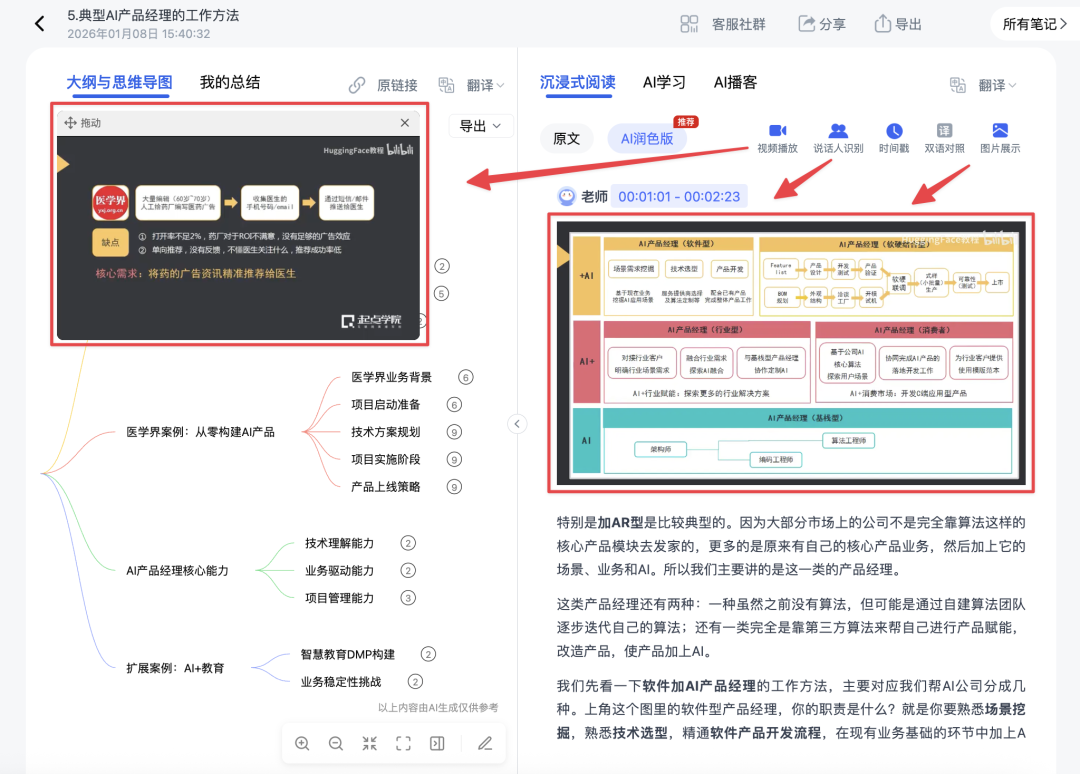Switch to 沉浸式阅读 tab
The image size is (1080, 774).
pos(577,83)
